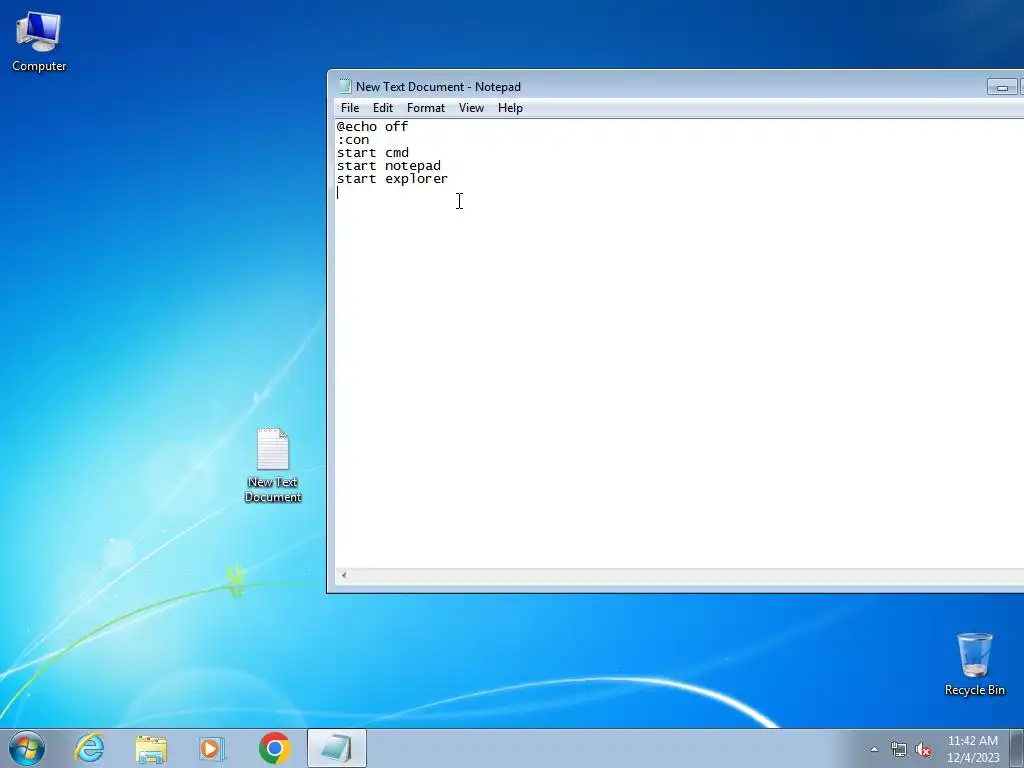Click the horizontal scrollbar left arrow in Notepad
The width and height of the screenshot is (1024, 768).
[344, 575]
